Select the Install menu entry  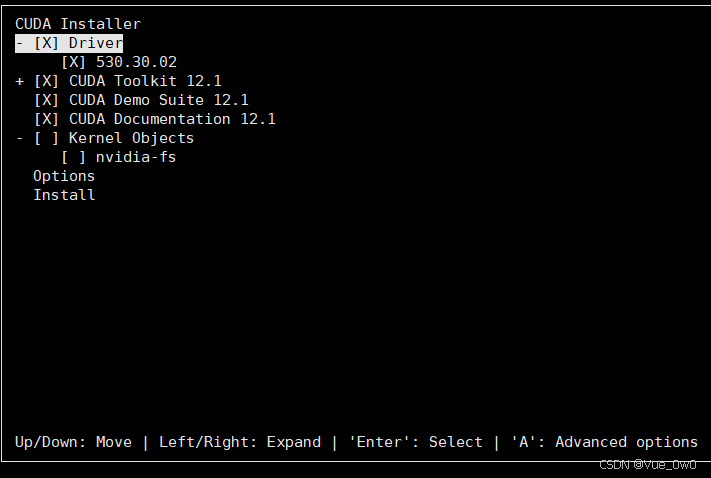coord(64,195)
